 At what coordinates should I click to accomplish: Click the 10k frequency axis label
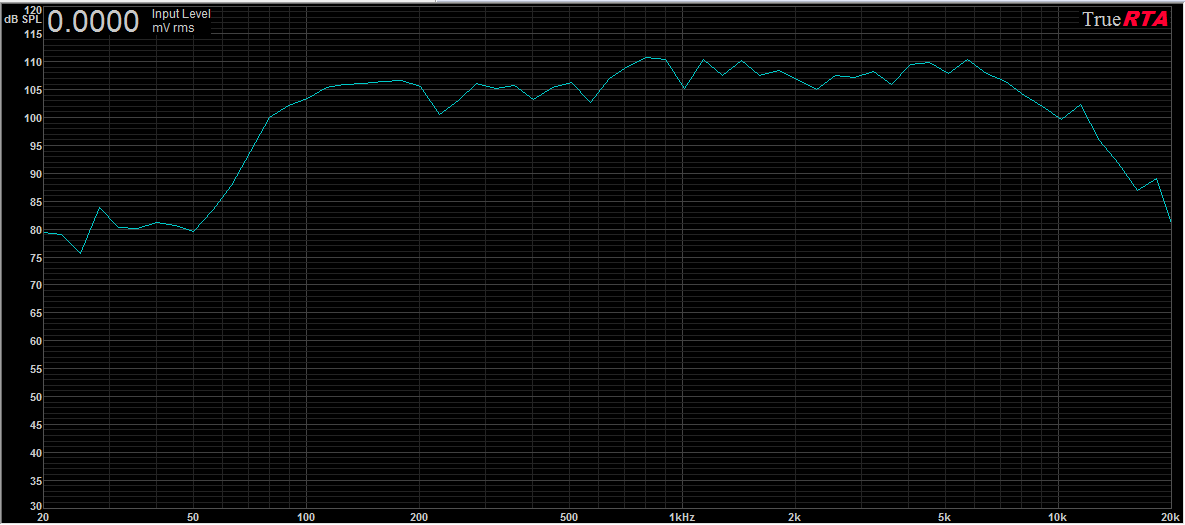(1057, 517)
